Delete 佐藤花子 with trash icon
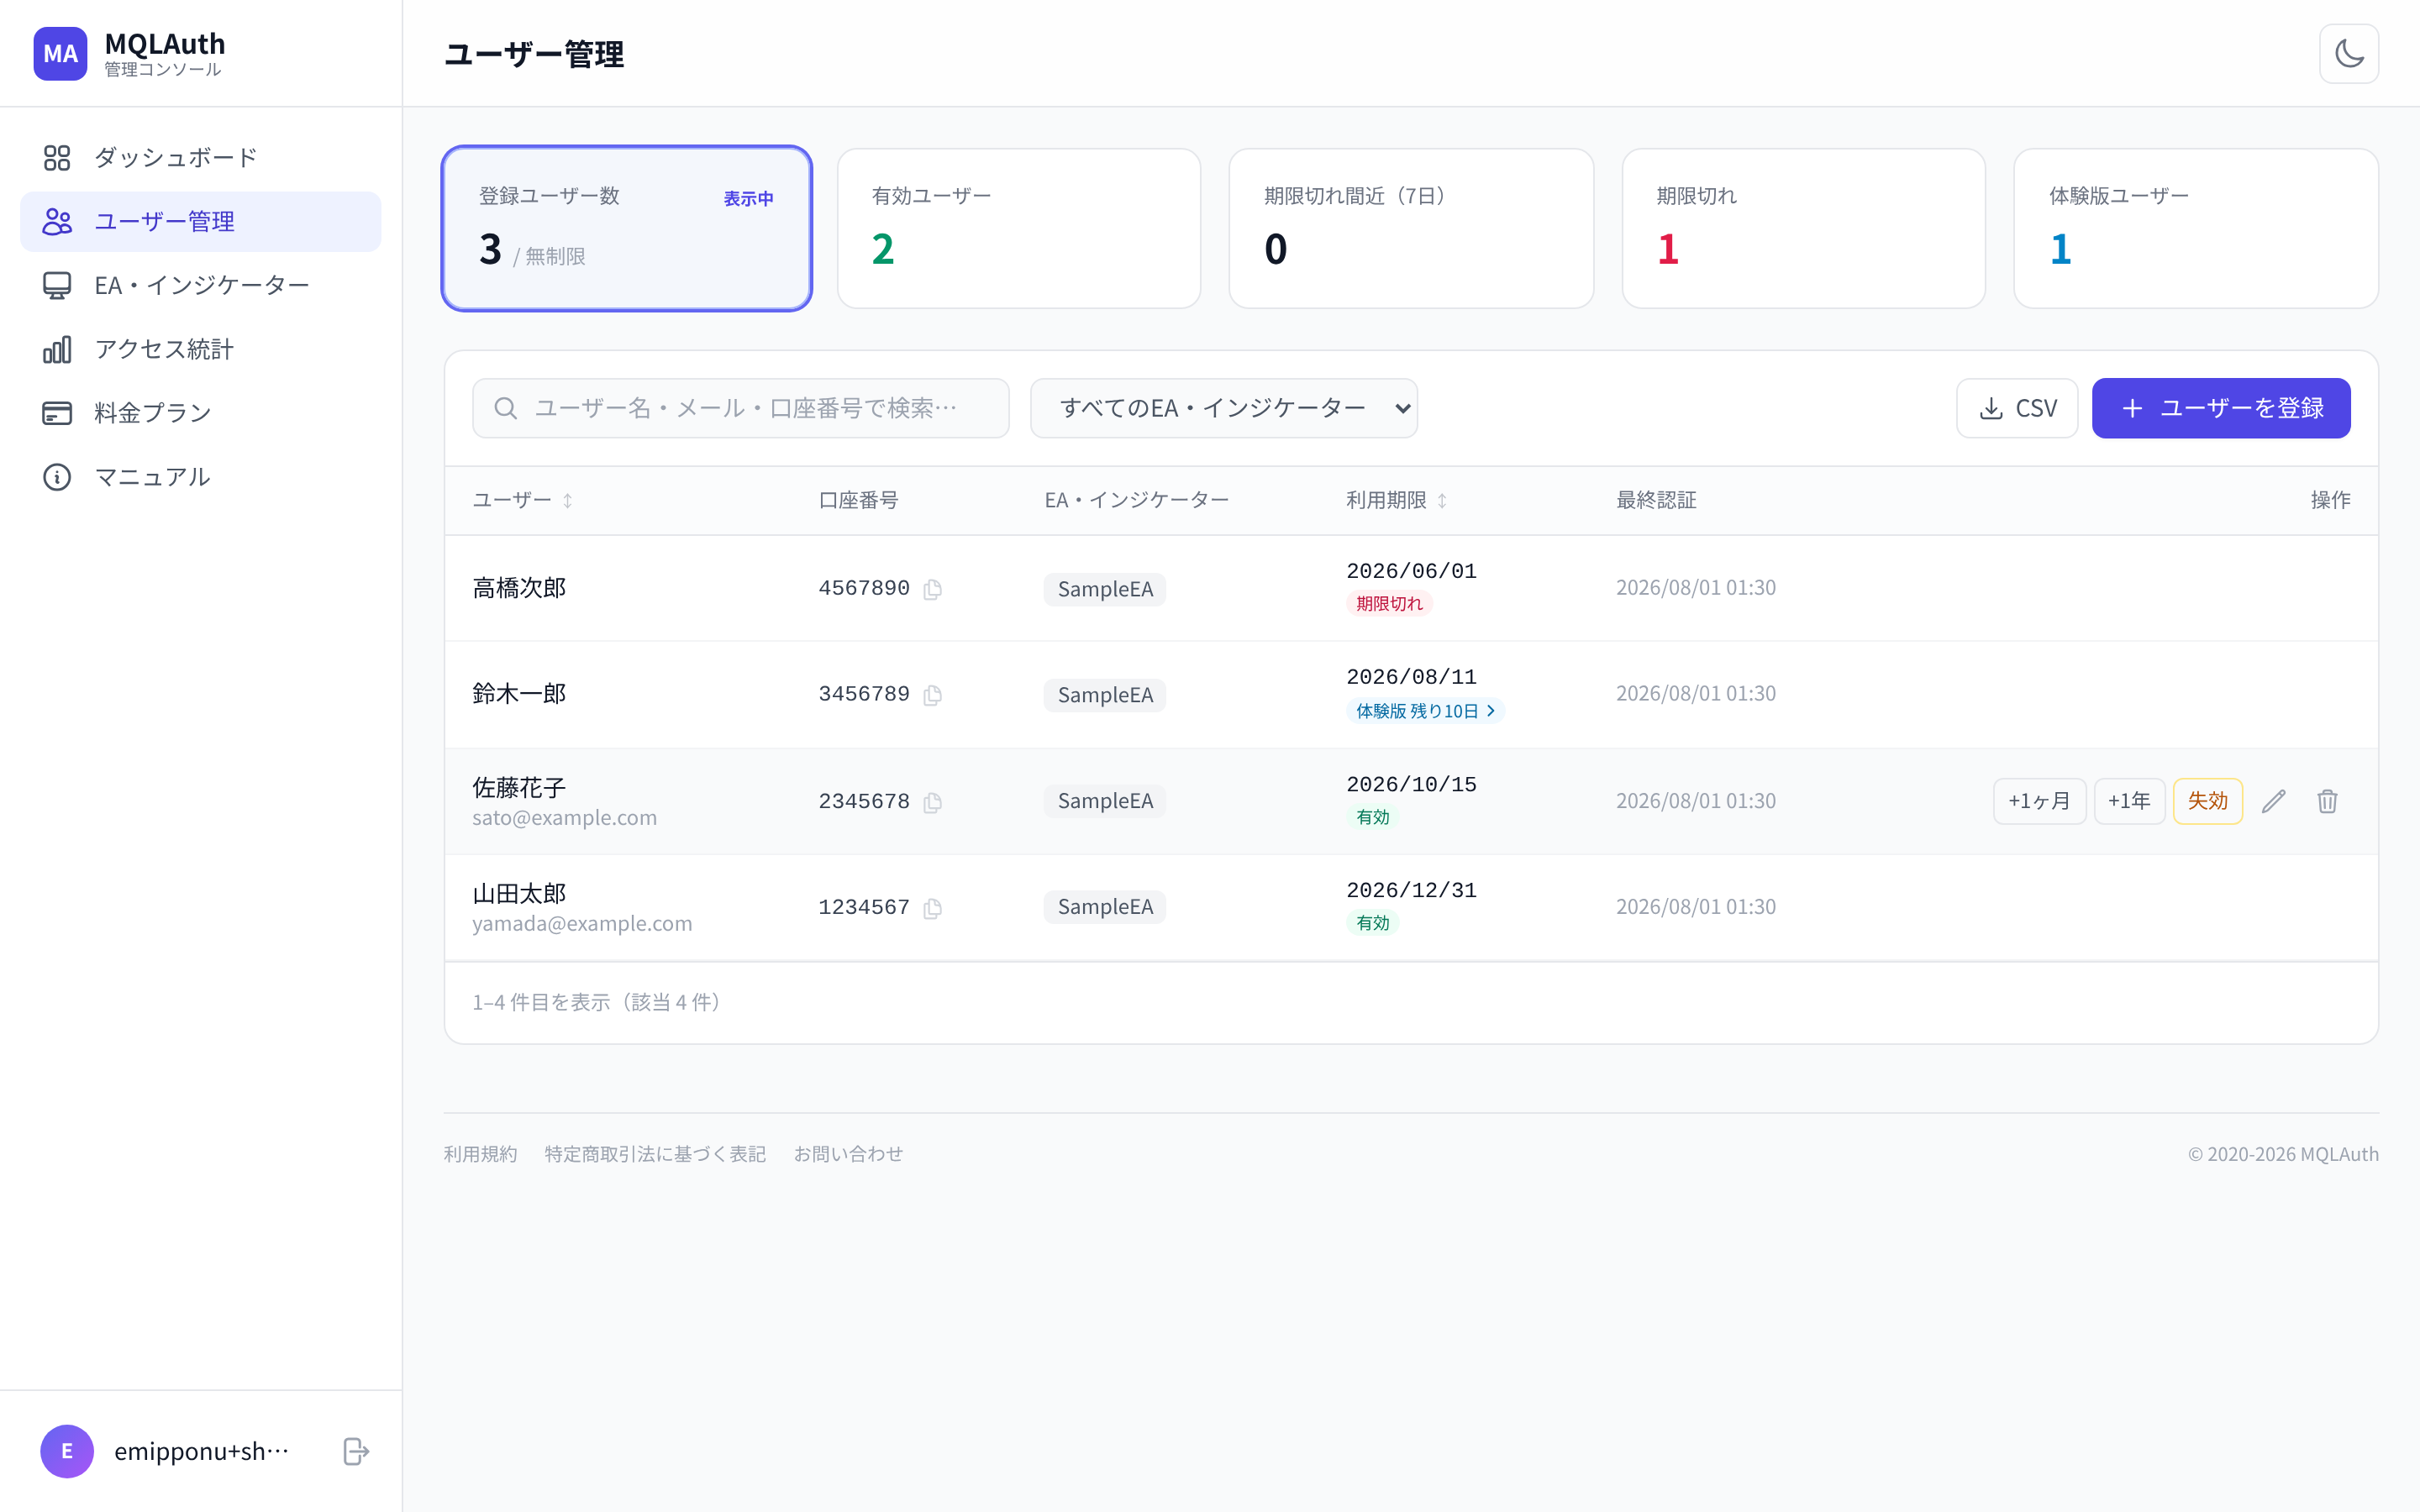The width and height of the screenshot is (2420, 1512). point(2327,801)
